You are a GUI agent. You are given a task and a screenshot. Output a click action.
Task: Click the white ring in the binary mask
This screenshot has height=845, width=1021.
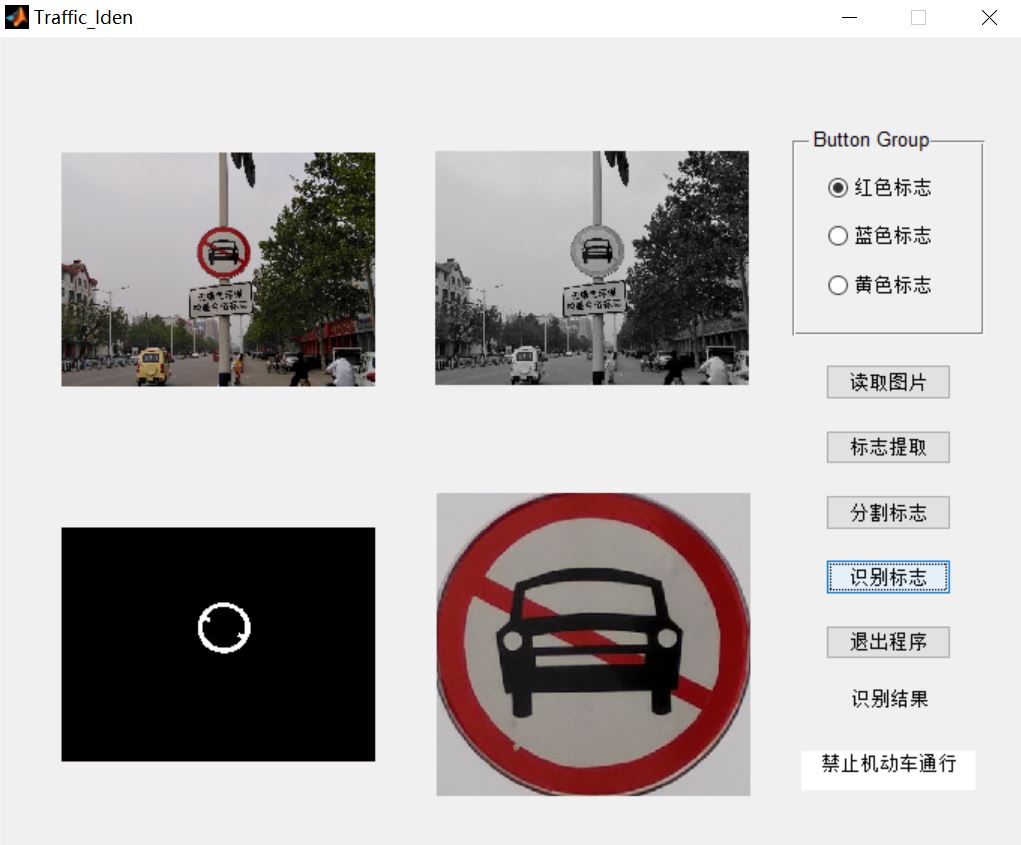point(224,627)
